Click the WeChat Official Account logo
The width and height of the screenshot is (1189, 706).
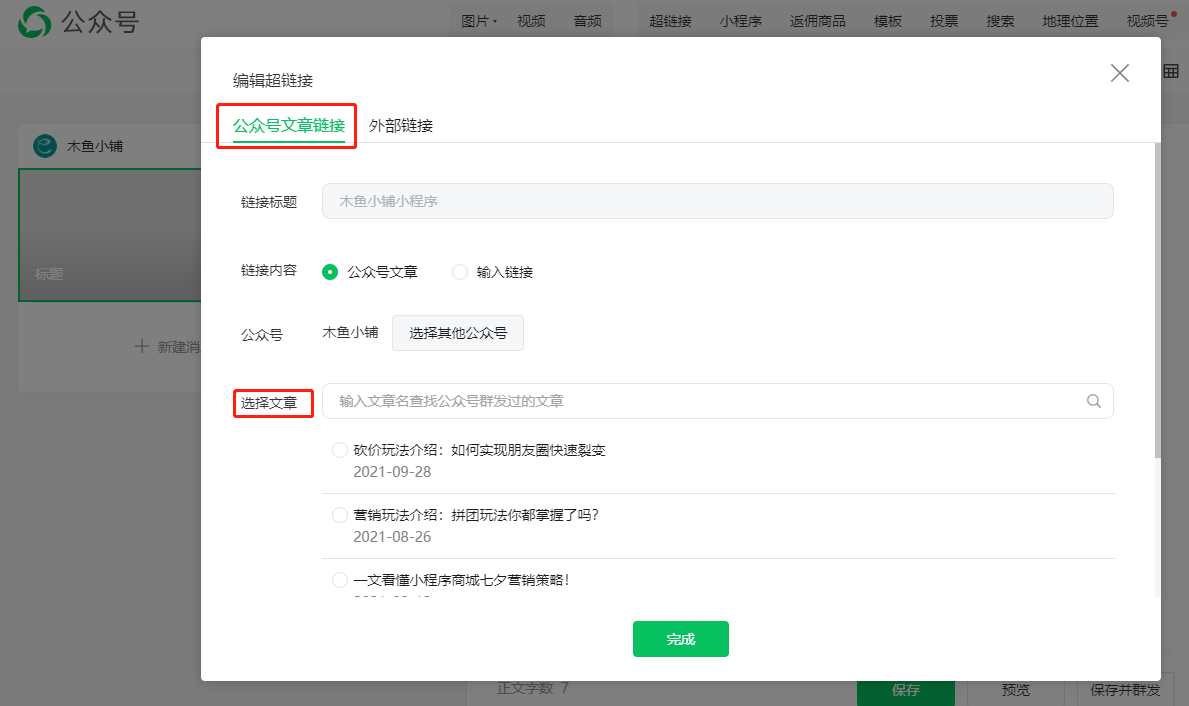pos(34,22)
